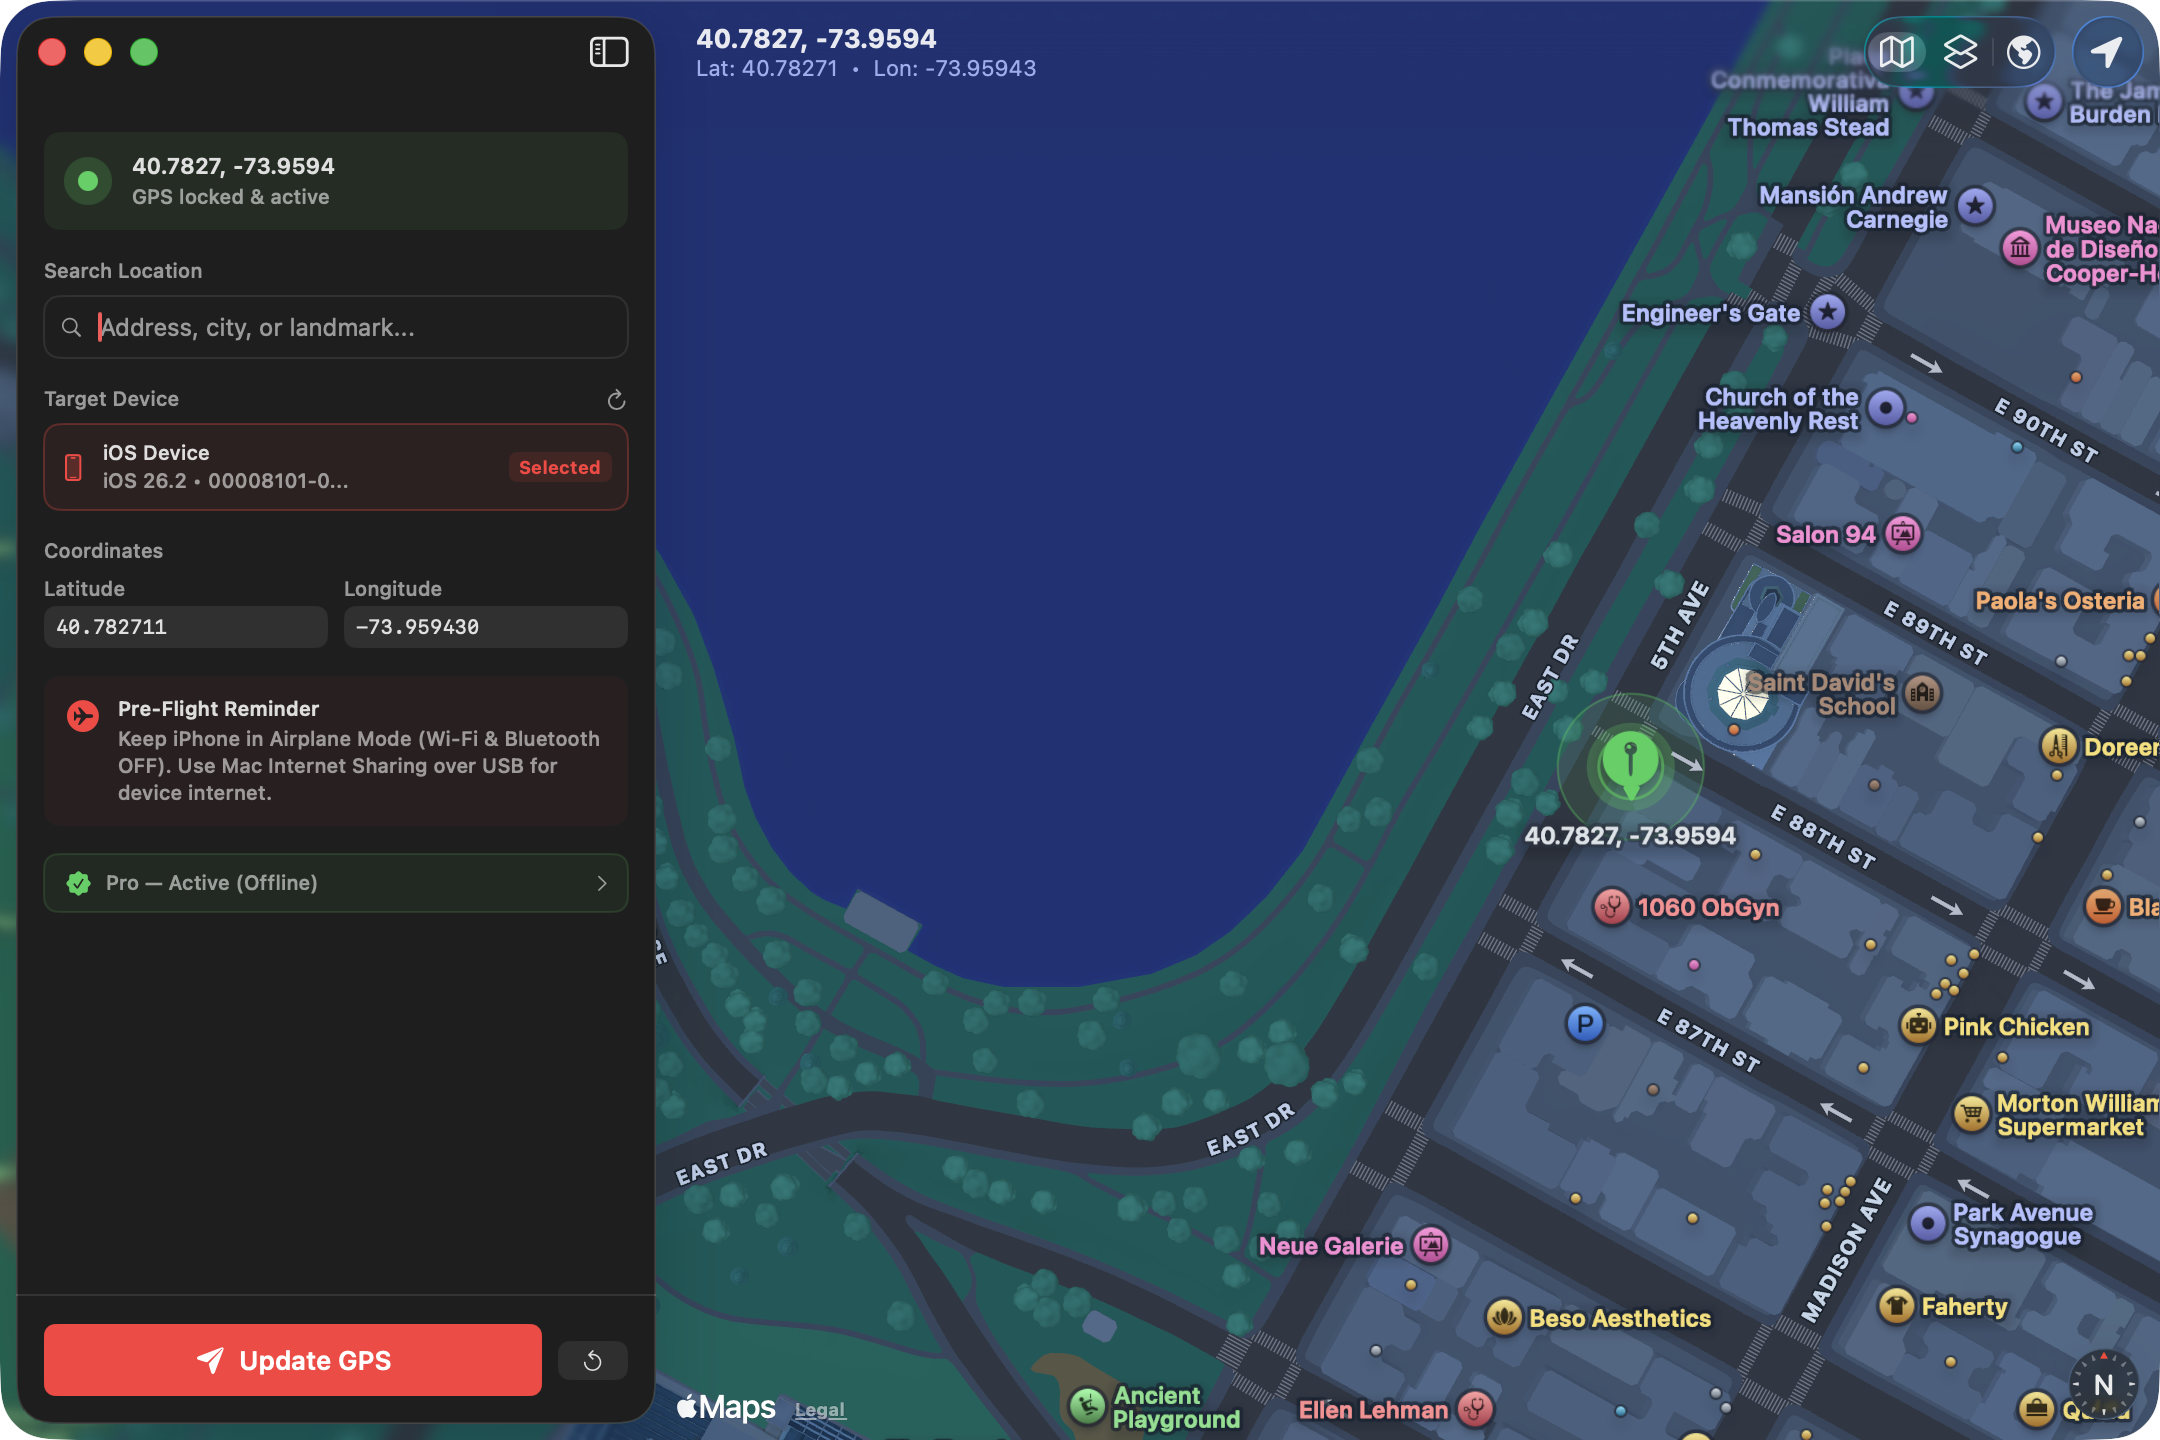The image size is (2160, 1440).
Task: Click Morton Williams Supermarket cart icon
Action: coord(1972,1113)
